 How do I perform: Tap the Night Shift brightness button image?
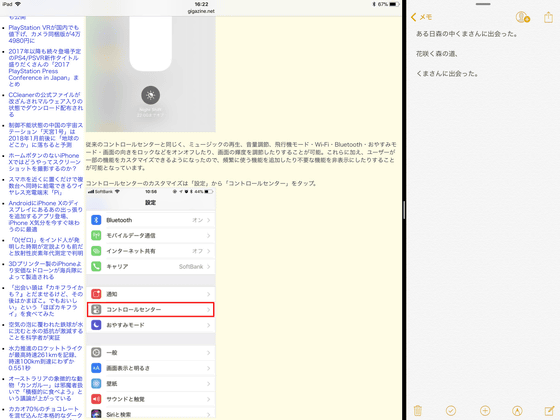pos(150,95)
